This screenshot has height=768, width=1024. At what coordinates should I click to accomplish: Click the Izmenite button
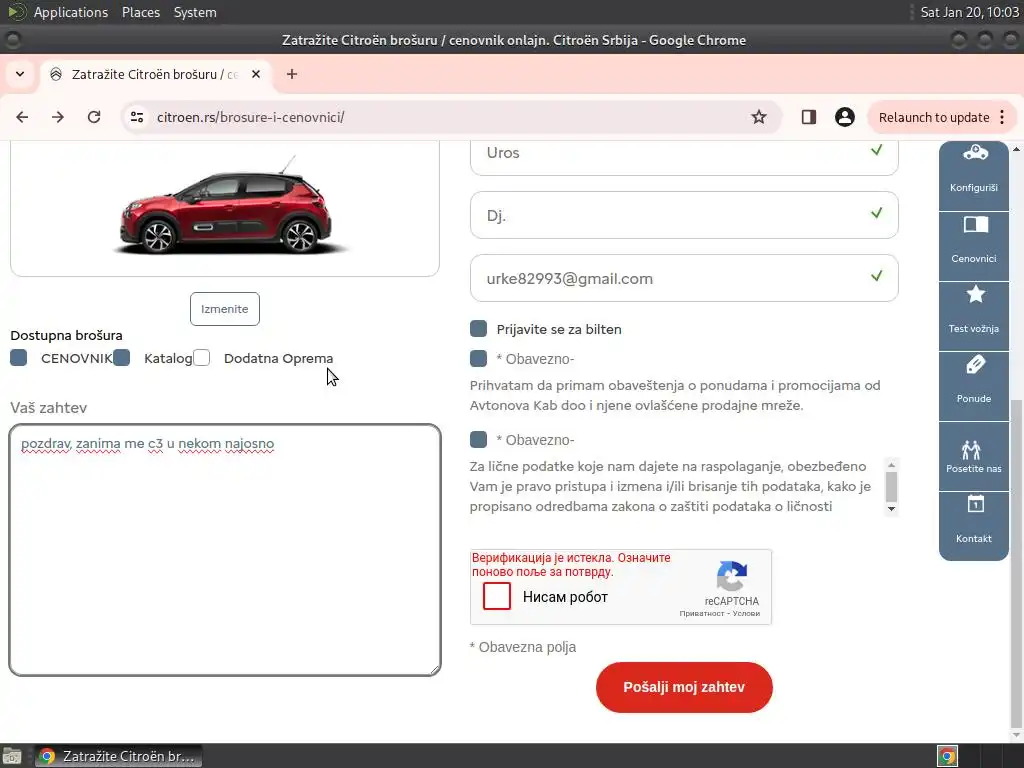pyautogui.click(x=225, y=309)
